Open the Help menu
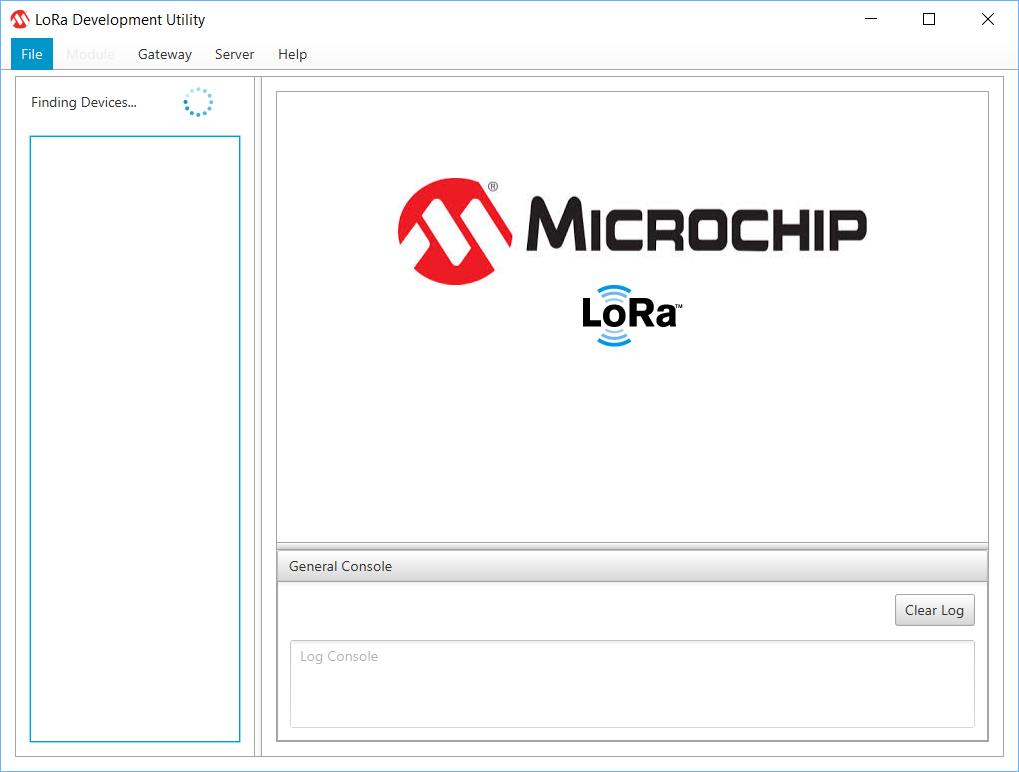Screen dimensions: 1019x772 292,54
